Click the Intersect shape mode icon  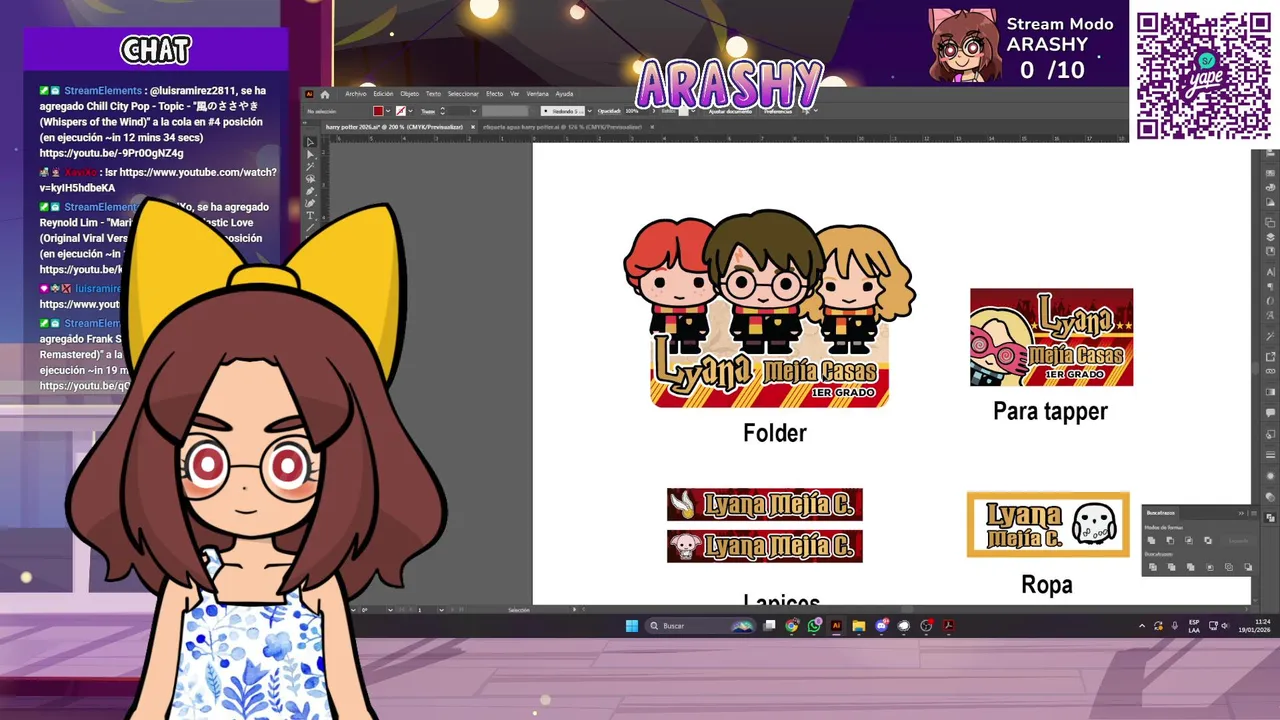pyautogui.click(x=1189, y=540)
